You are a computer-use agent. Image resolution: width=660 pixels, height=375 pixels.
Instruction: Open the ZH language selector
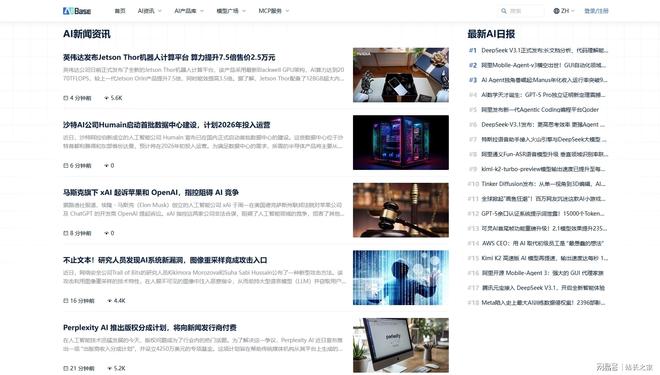564,11
